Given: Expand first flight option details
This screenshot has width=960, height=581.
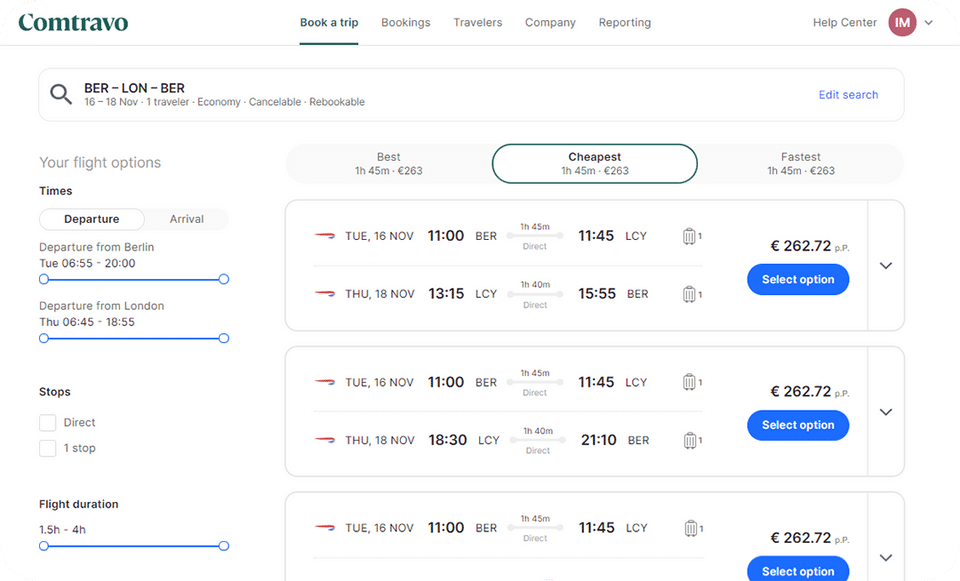Looking at the screenshot, I should (885, 266).
